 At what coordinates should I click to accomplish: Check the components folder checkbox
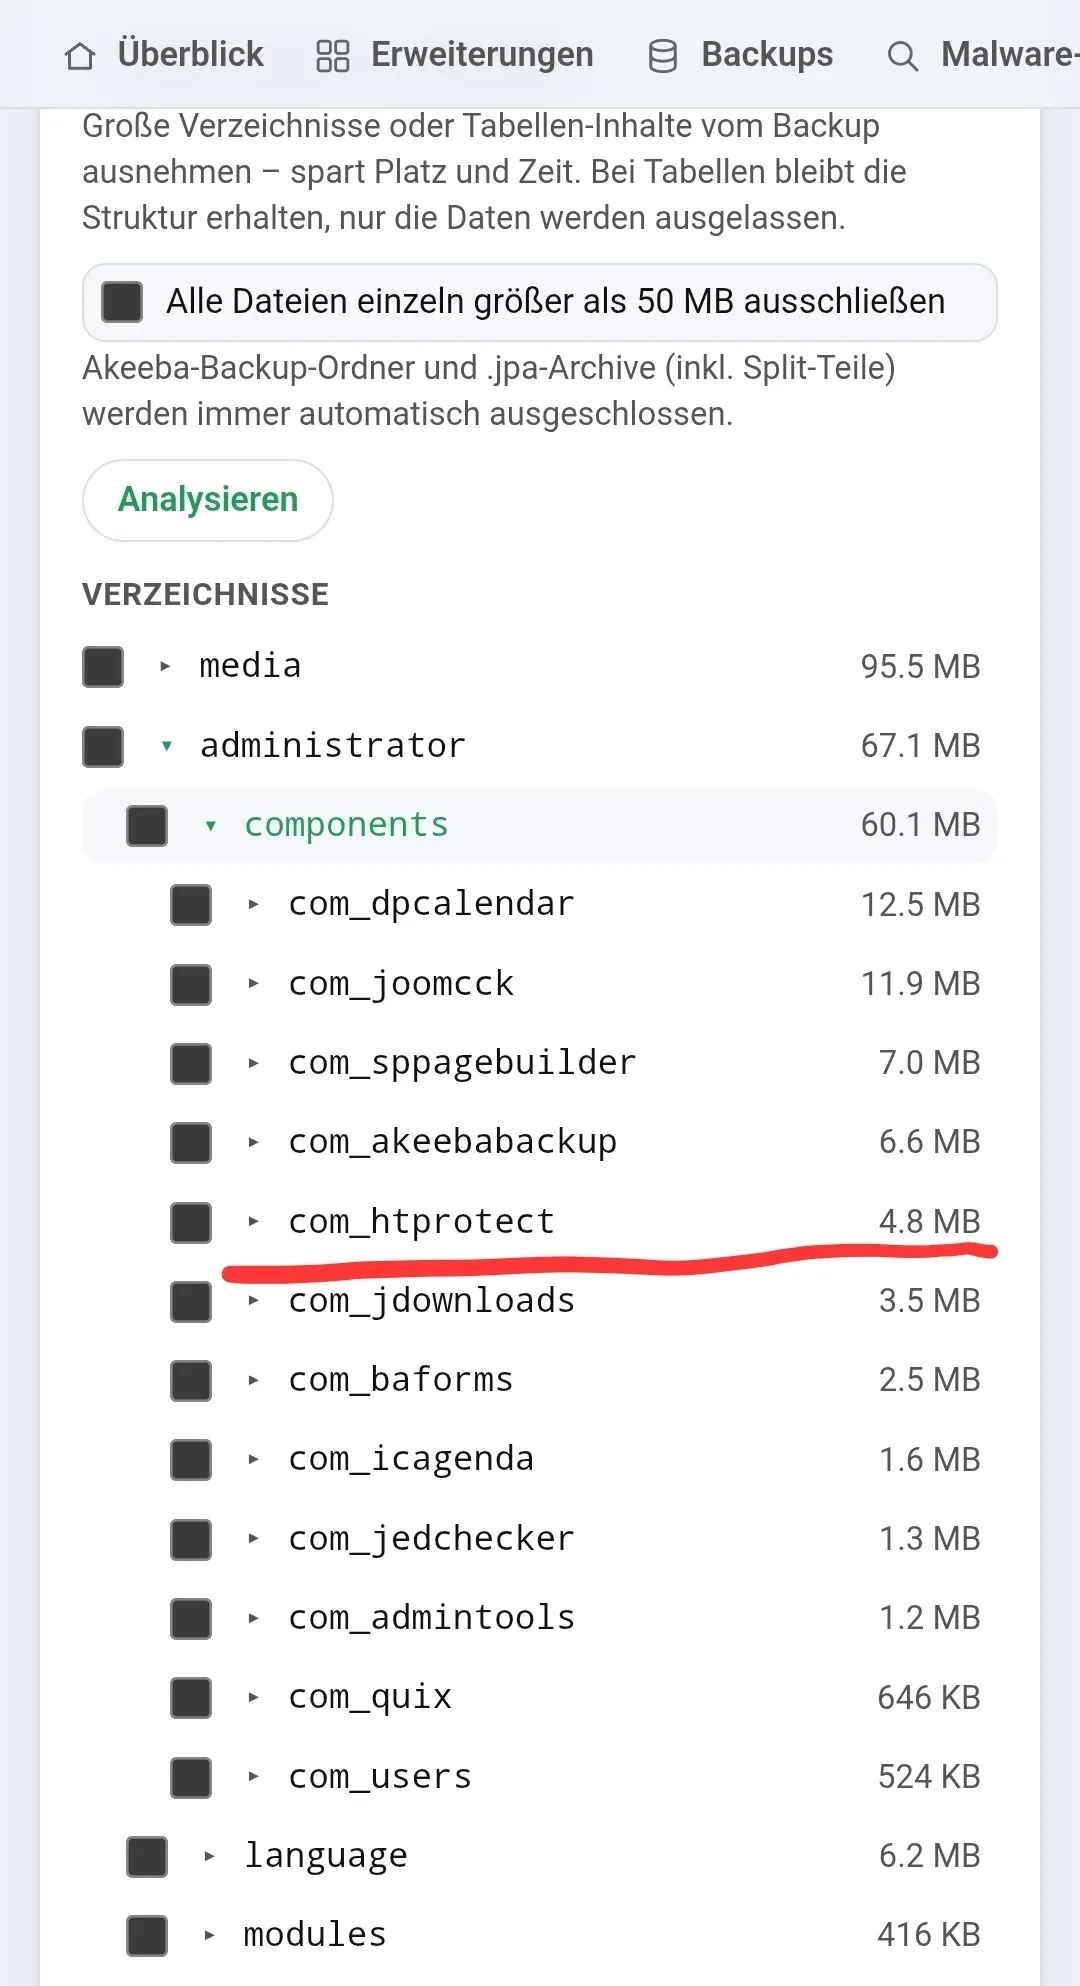pyautogui.click(x=147, y=826)
